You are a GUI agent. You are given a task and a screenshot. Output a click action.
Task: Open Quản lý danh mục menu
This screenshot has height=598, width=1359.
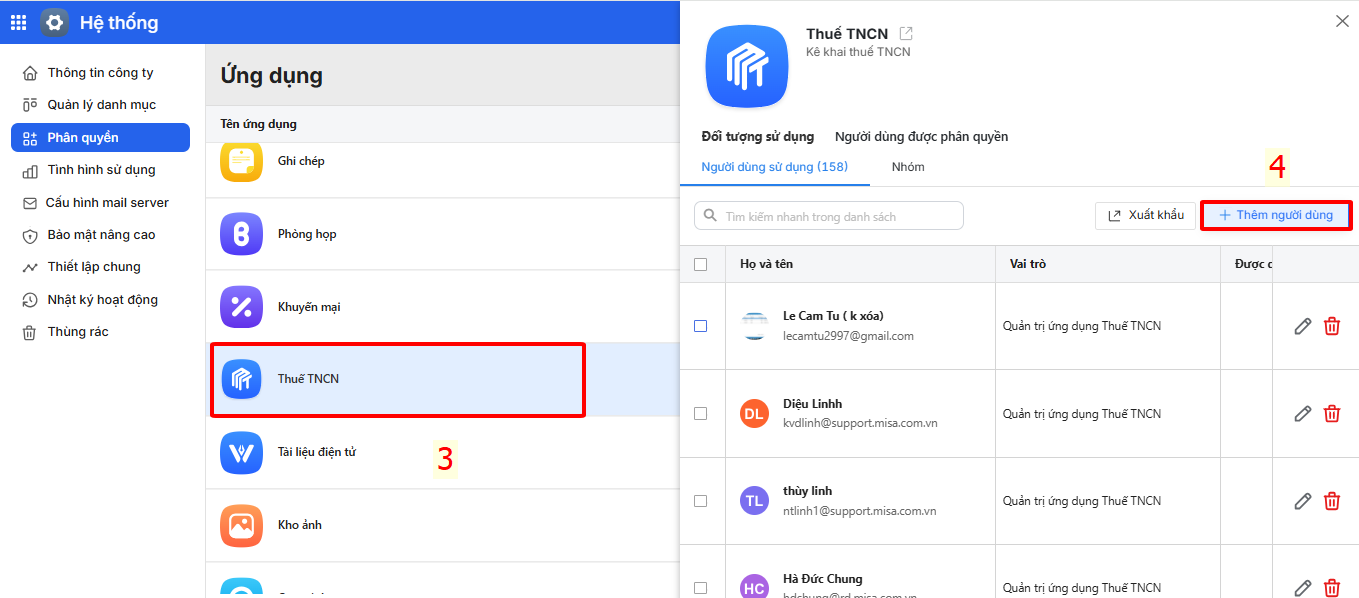[x=100, y=105]
